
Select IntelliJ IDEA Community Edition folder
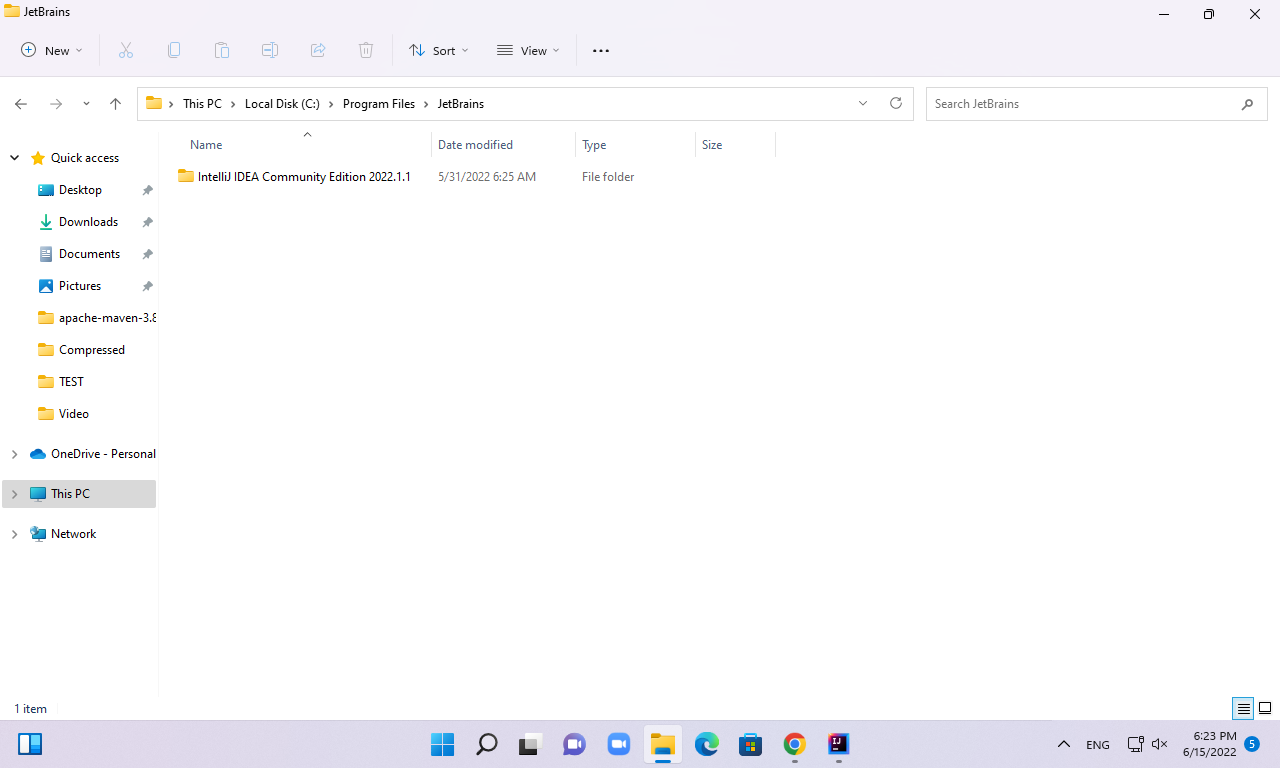304,177
